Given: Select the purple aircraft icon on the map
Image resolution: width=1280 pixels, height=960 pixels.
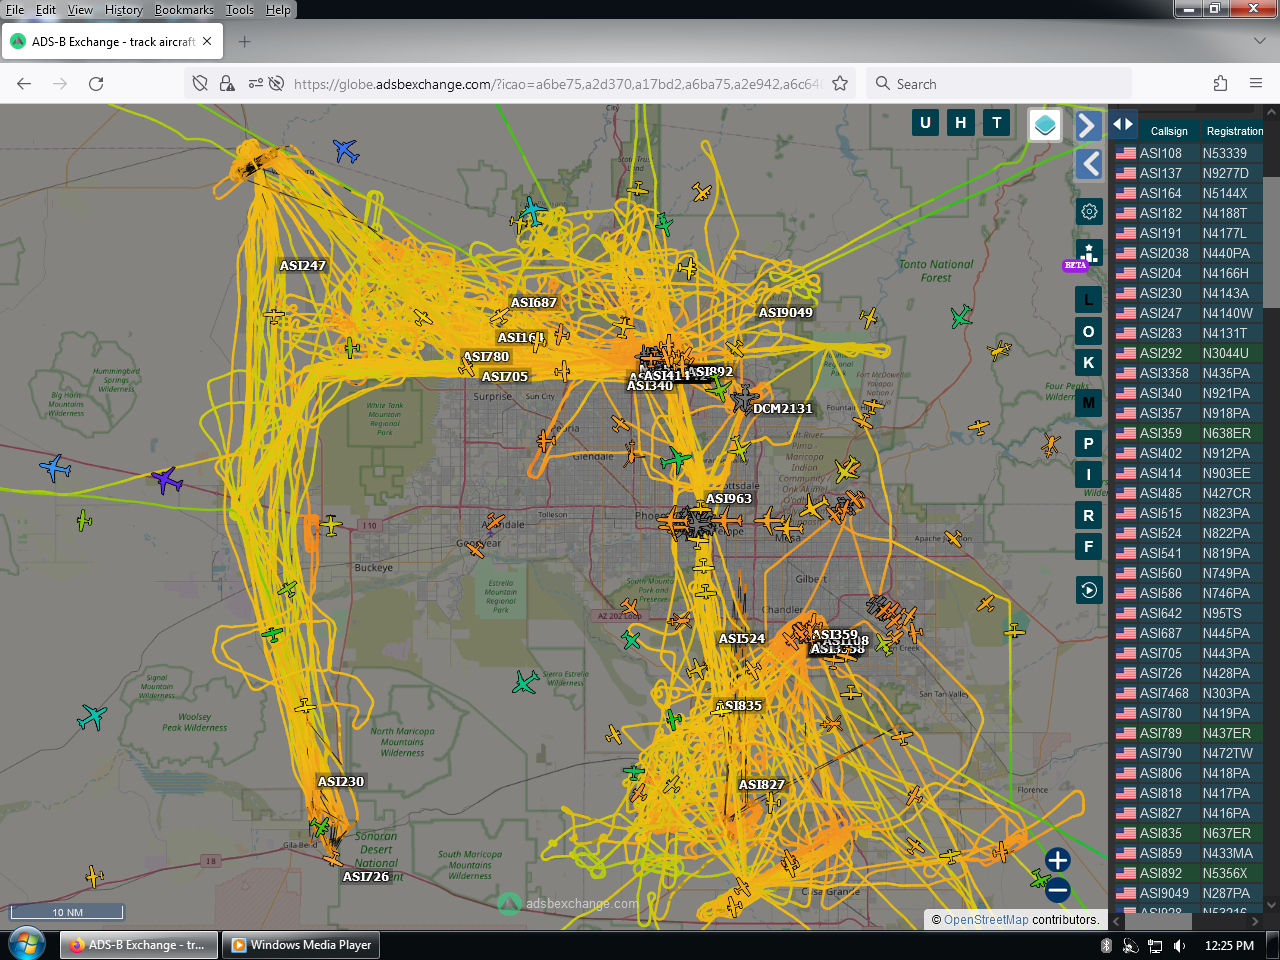Looking at the screenshot, I should [x=167, y=480].
